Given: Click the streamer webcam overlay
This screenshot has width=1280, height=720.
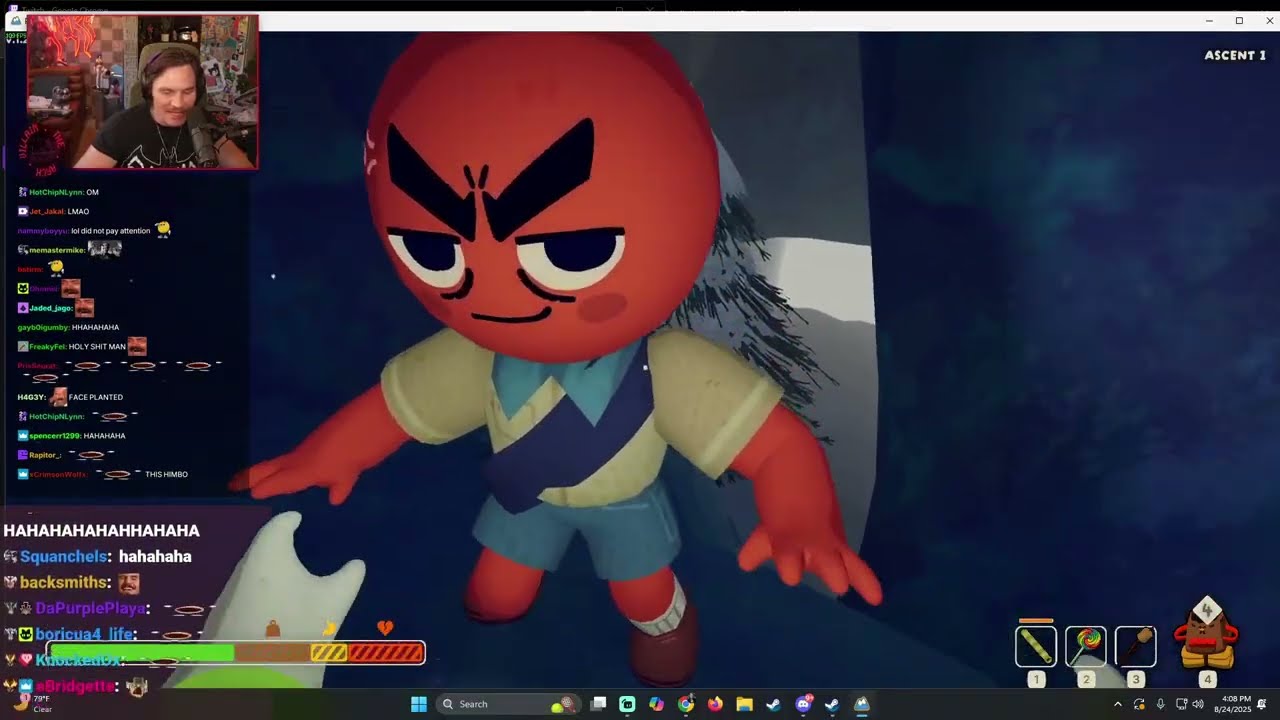Looking at the screenshot, I should (142, 92).
